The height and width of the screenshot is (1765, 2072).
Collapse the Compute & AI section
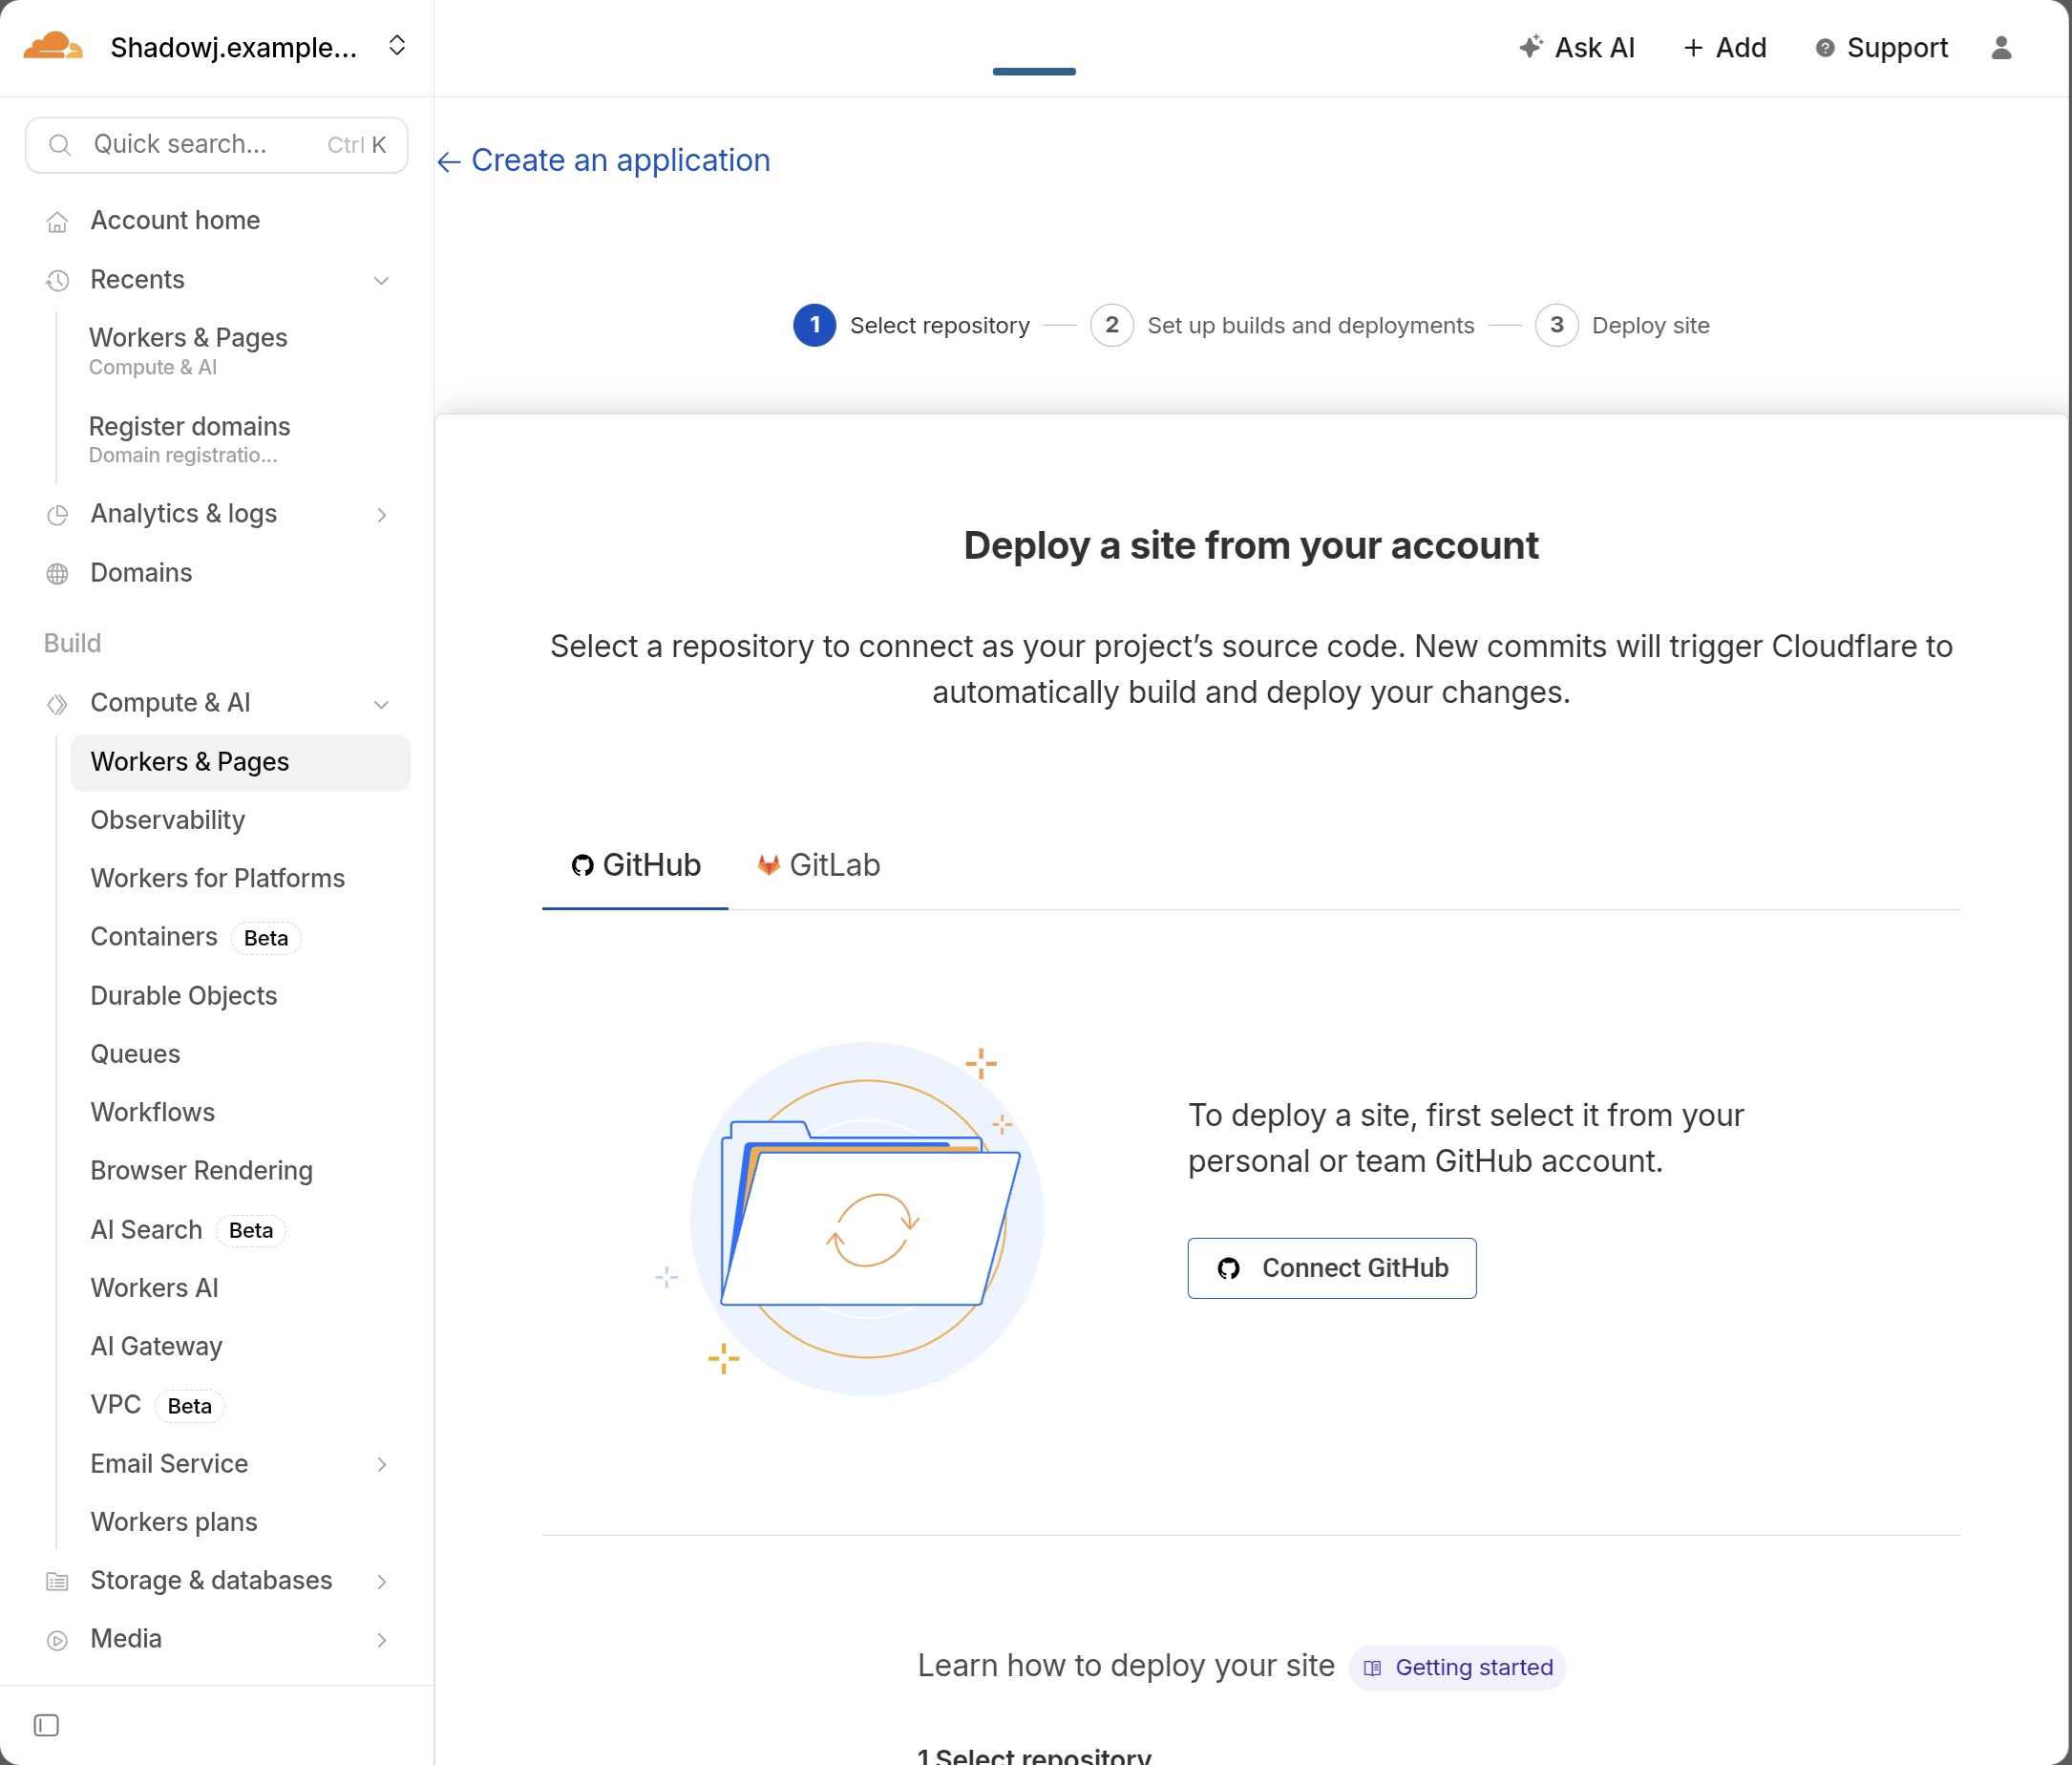[381, 704]
